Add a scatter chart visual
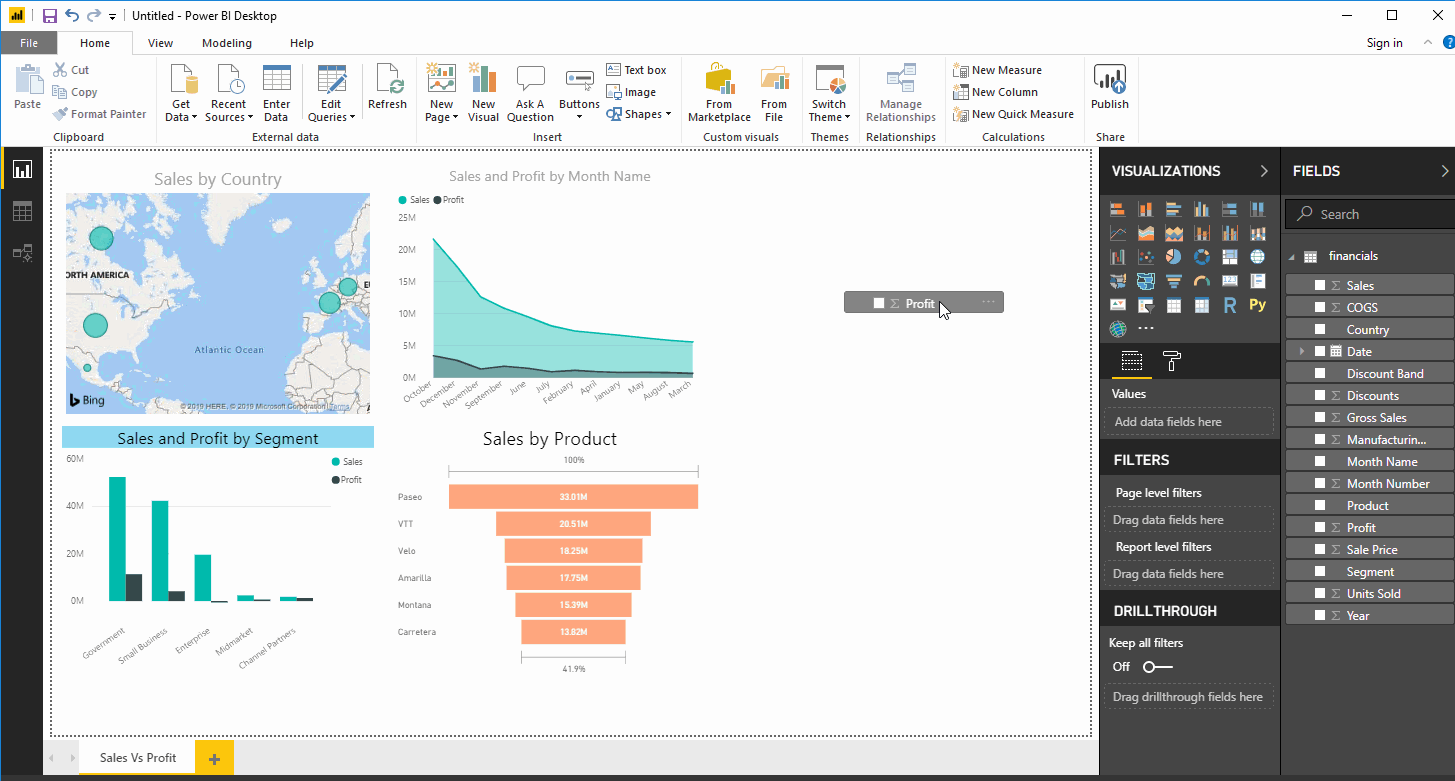1455x781 pixels. point(1146,257)
